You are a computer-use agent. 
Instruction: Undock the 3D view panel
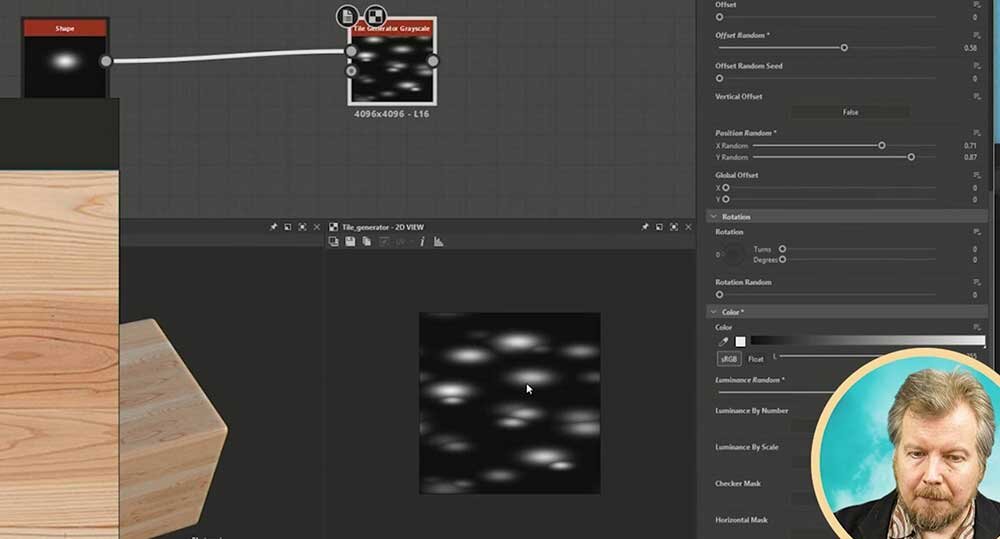coord(288,227)
